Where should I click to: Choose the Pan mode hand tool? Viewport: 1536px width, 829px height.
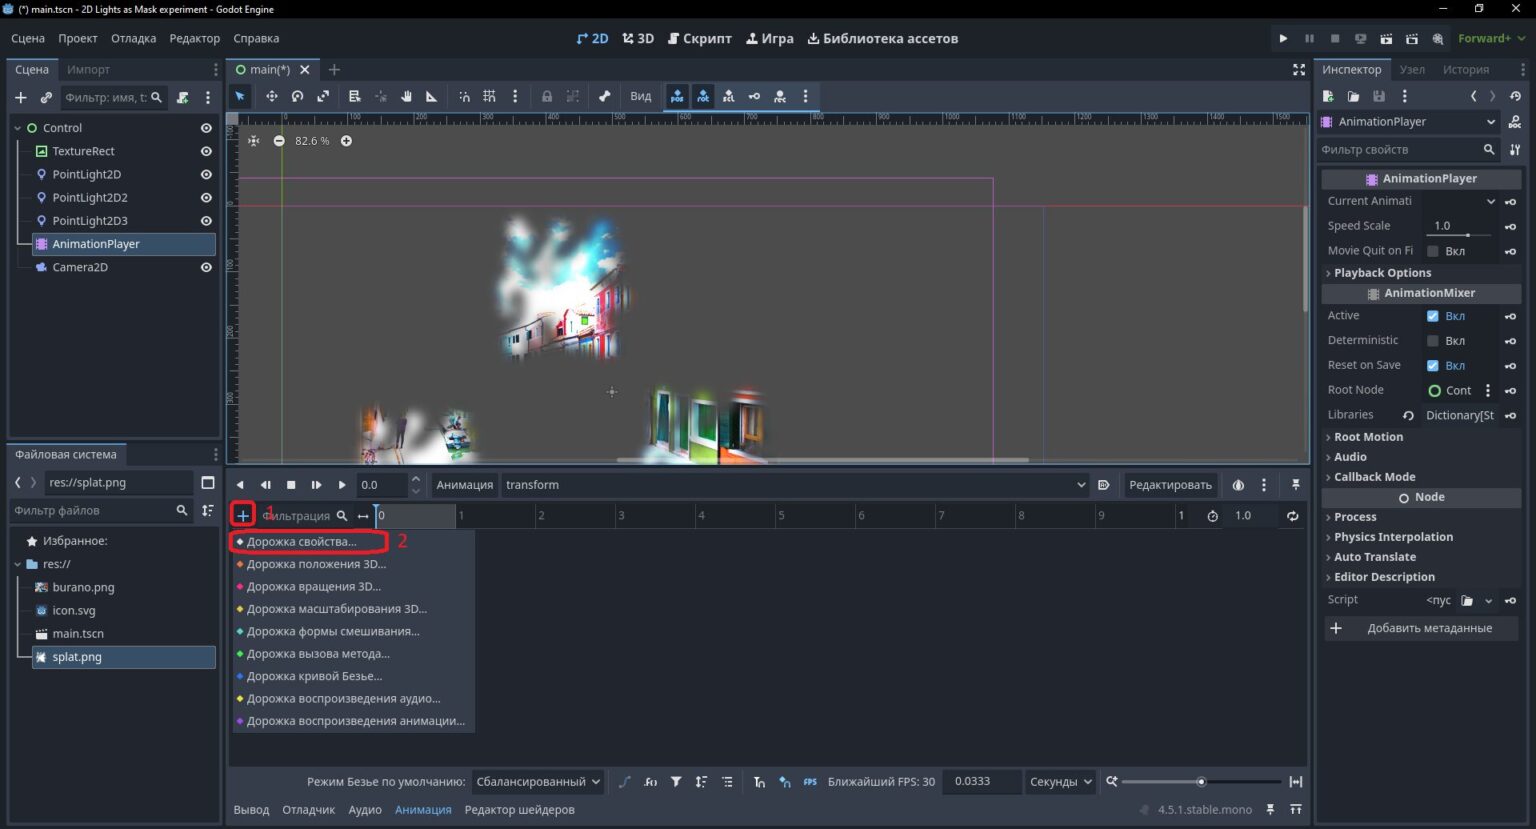(x=406, y=96)
